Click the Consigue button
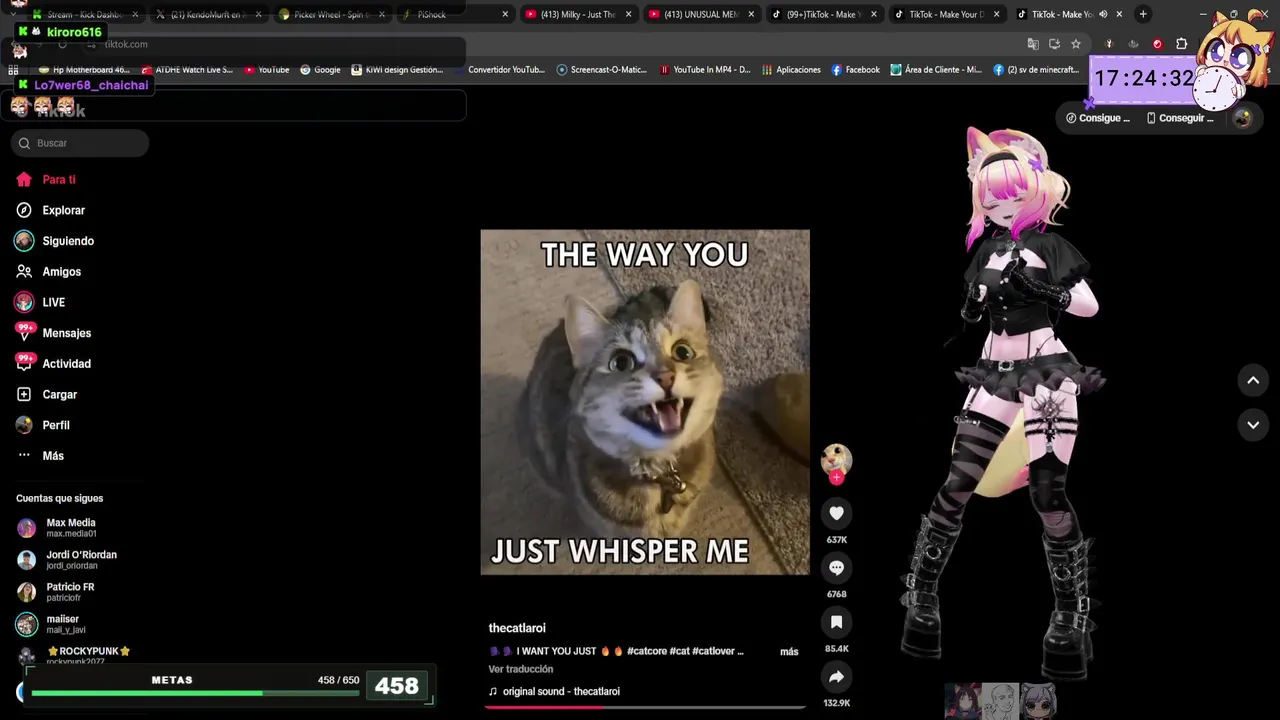The height and width of the screenshot is (720, 1280). click(x=1097, y=118)
